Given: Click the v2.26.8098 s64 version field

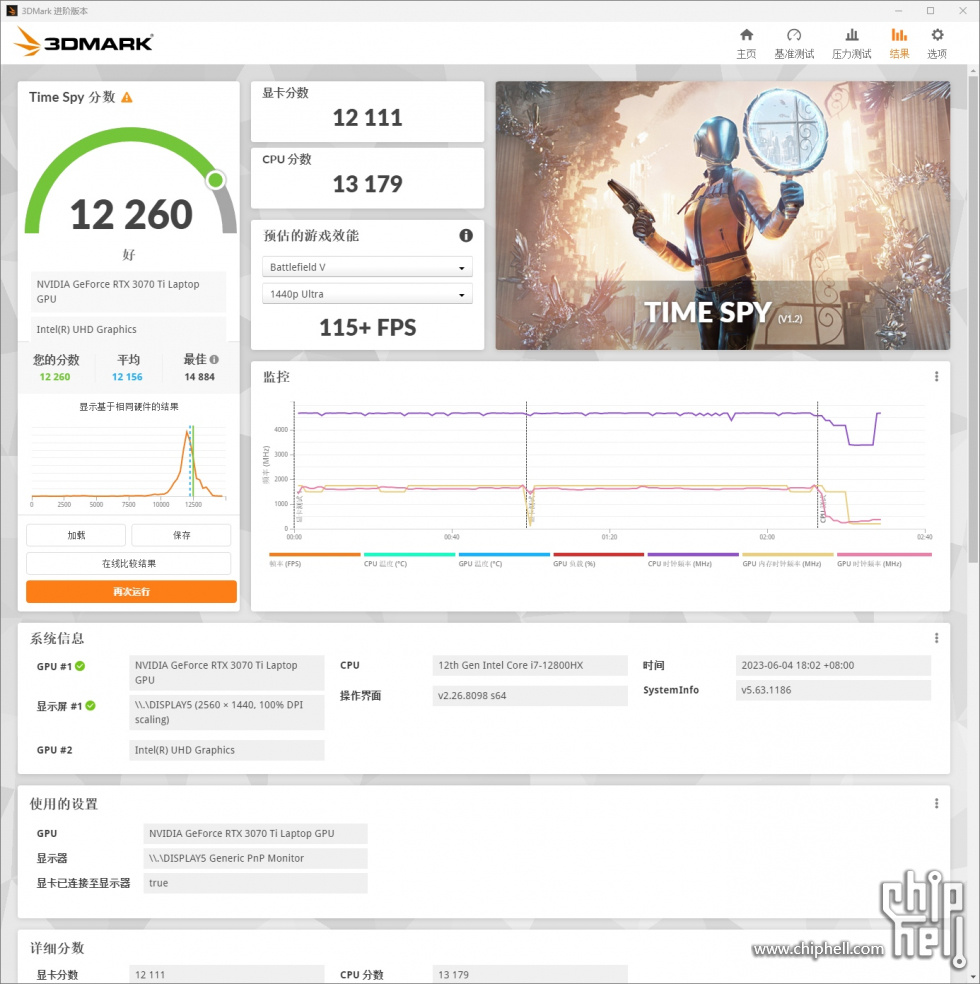Looking at the screenshot, I should 530,695.
